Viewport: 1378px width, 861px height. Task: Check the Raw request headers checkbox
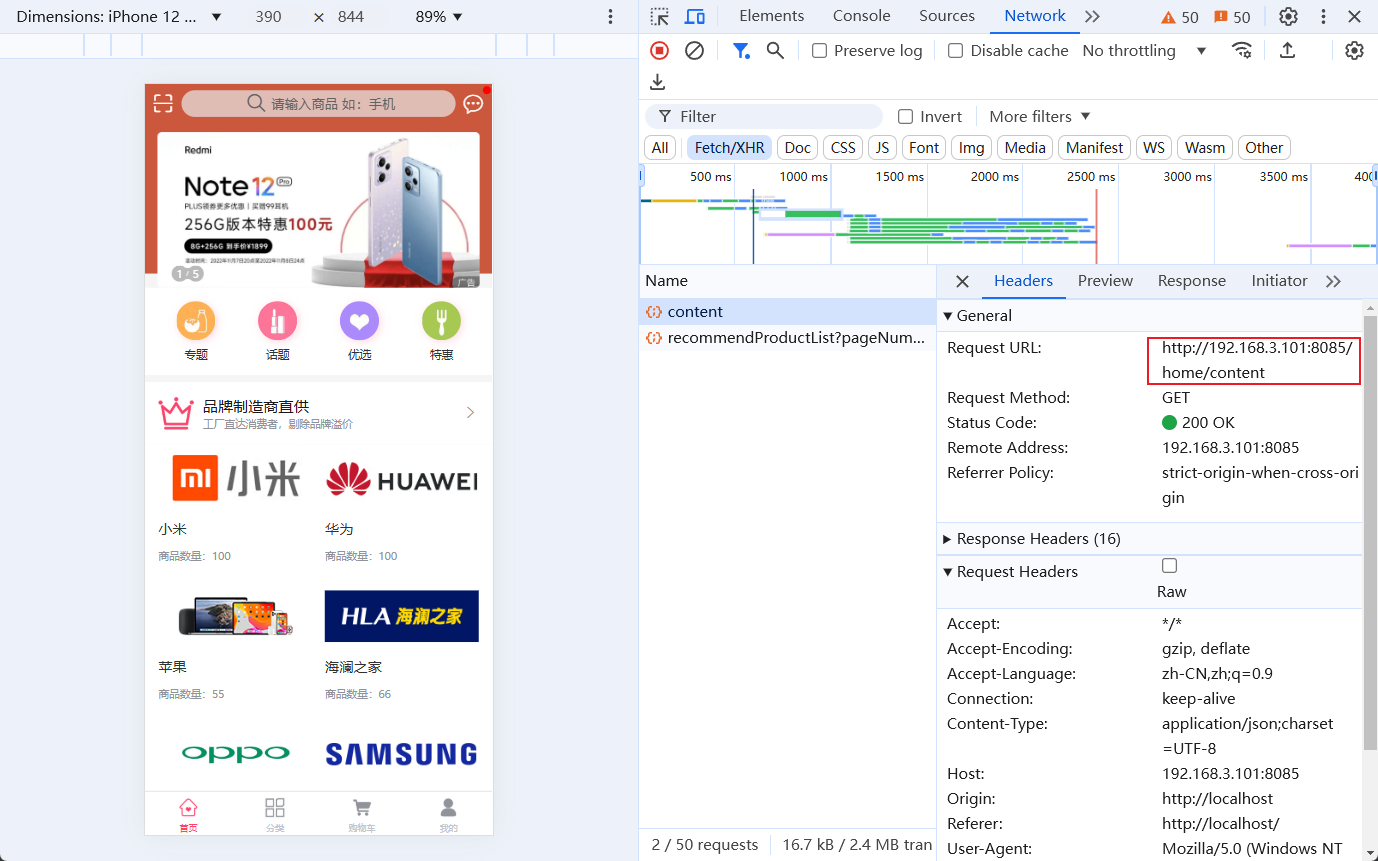click(x=1169, y=566)
